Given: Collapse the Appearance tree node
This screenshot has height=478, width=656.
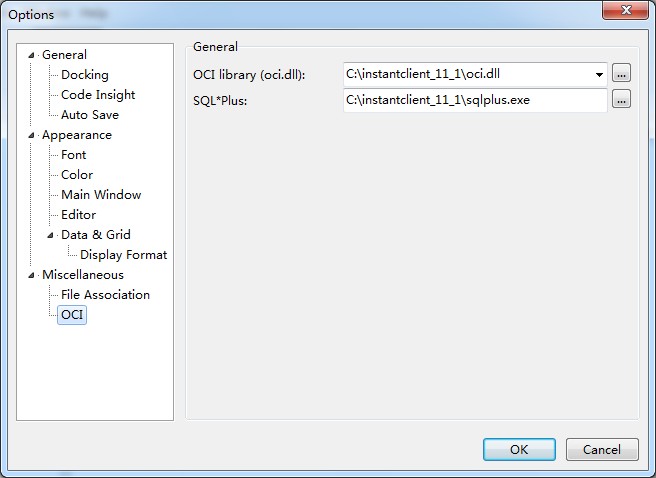Looking at the screenshot, I should coord(32,135).
